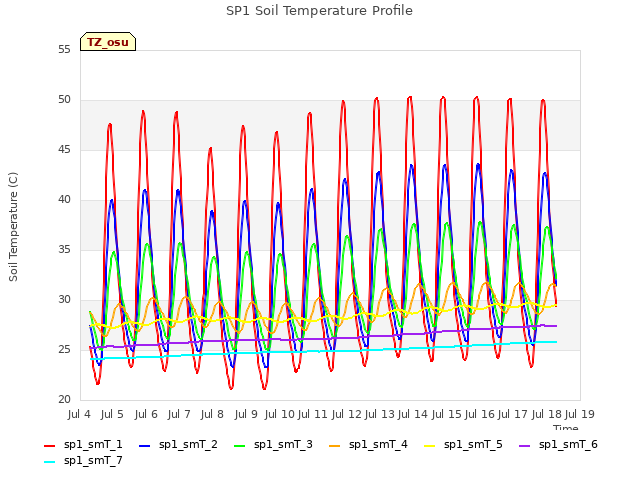Click the Jul 14 x-axis tick label
Image resolution: width=640 pixels, height=480 pixels.
coord(413,414)
